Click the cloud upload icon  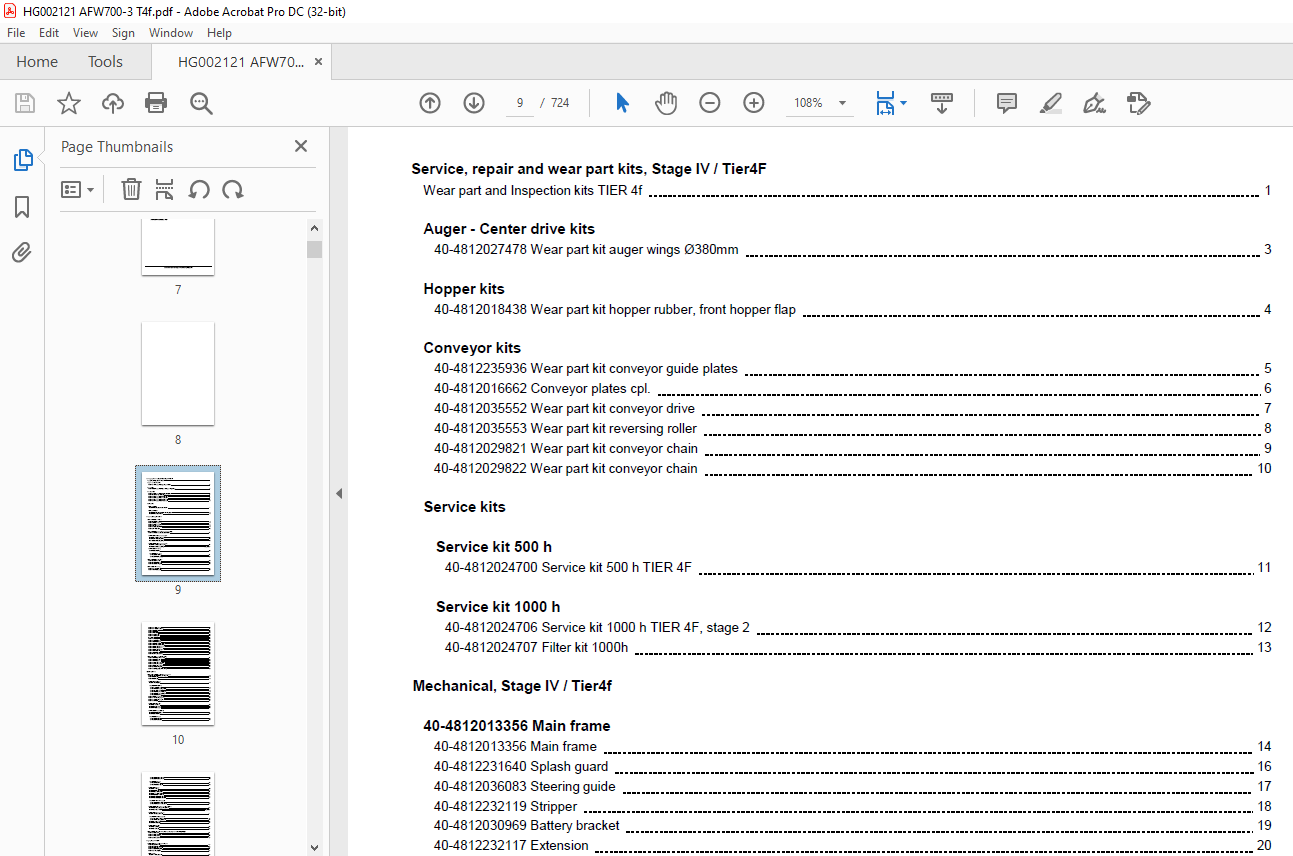pyautogui.click(x=113, y=103)
